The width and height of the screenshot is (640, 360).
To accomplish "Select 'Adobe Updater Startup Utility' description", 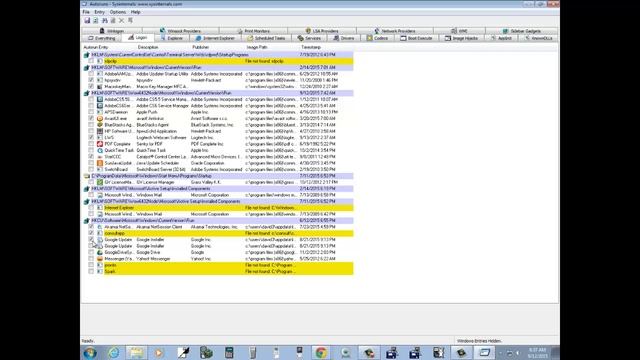I will tap(162, 74).
